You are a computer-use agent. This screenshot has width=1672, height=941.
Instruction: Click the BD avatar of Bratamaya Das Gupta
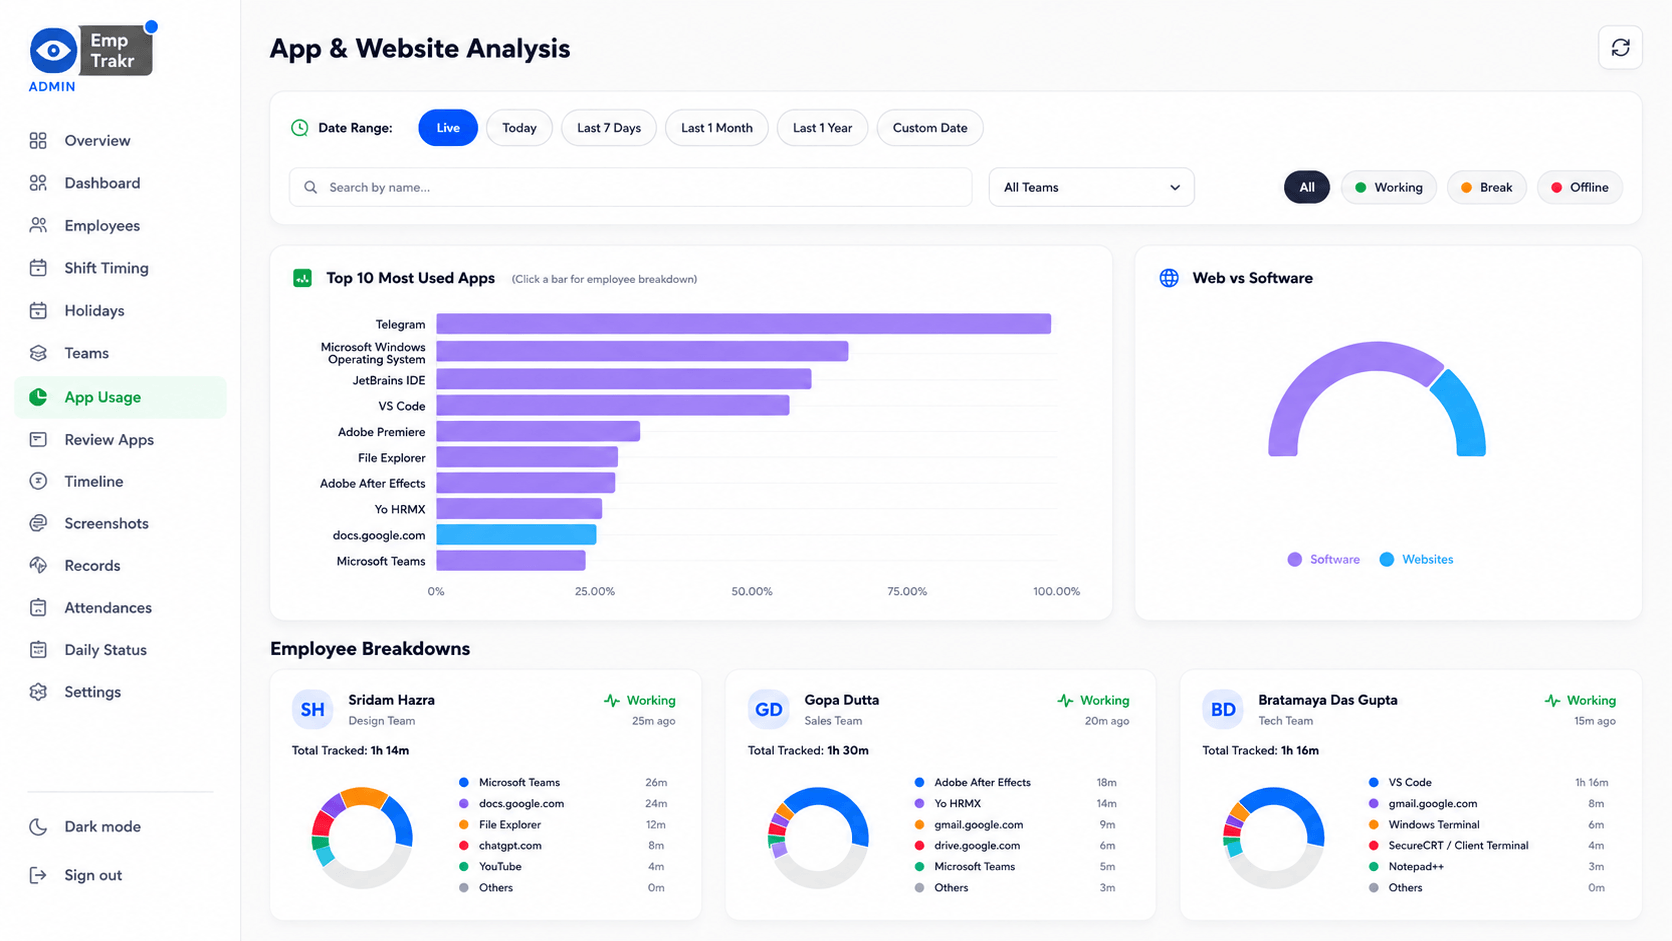(1223, 709)
